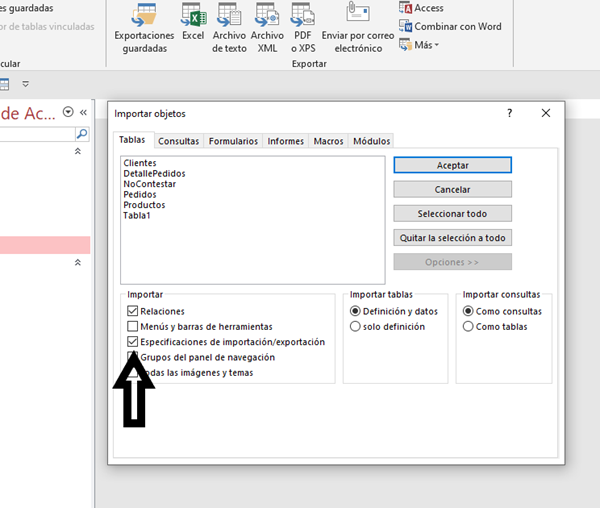600x508 pixels.
Task: Select the solo definición radio button
Action: pos(355,327)
